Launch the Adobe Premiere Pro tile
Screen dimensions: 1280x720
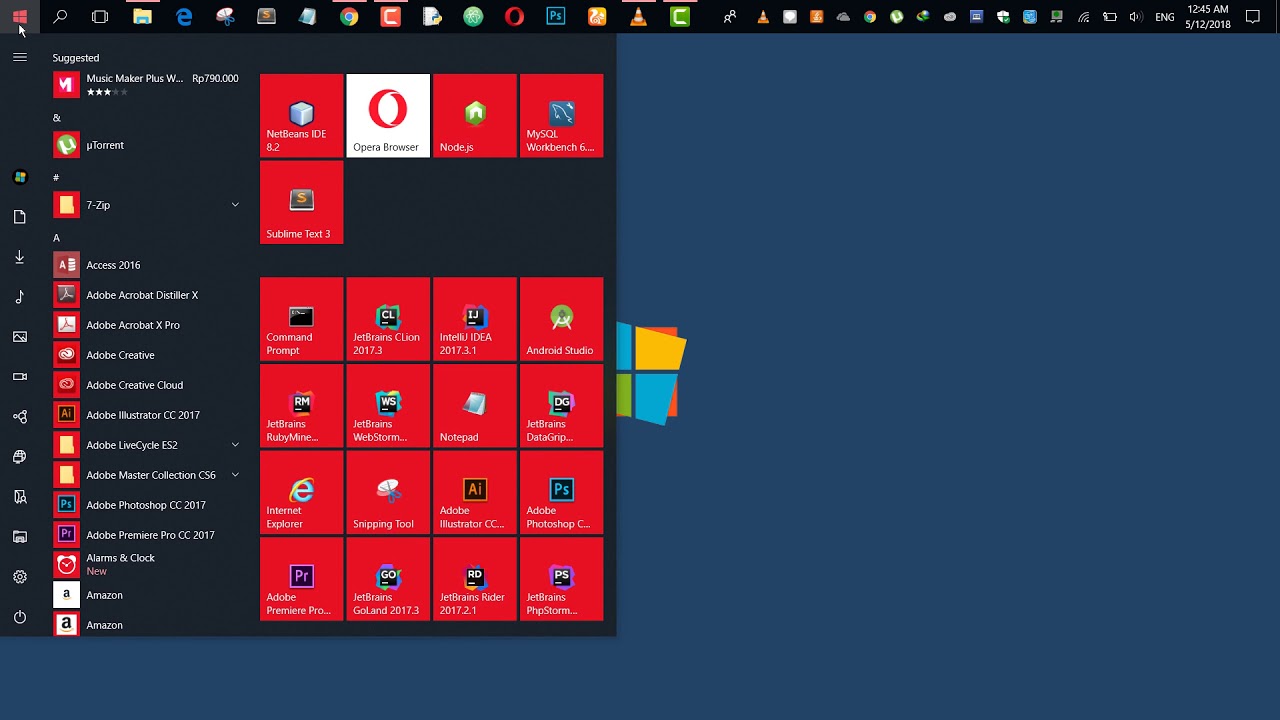(x=301, y=579)
